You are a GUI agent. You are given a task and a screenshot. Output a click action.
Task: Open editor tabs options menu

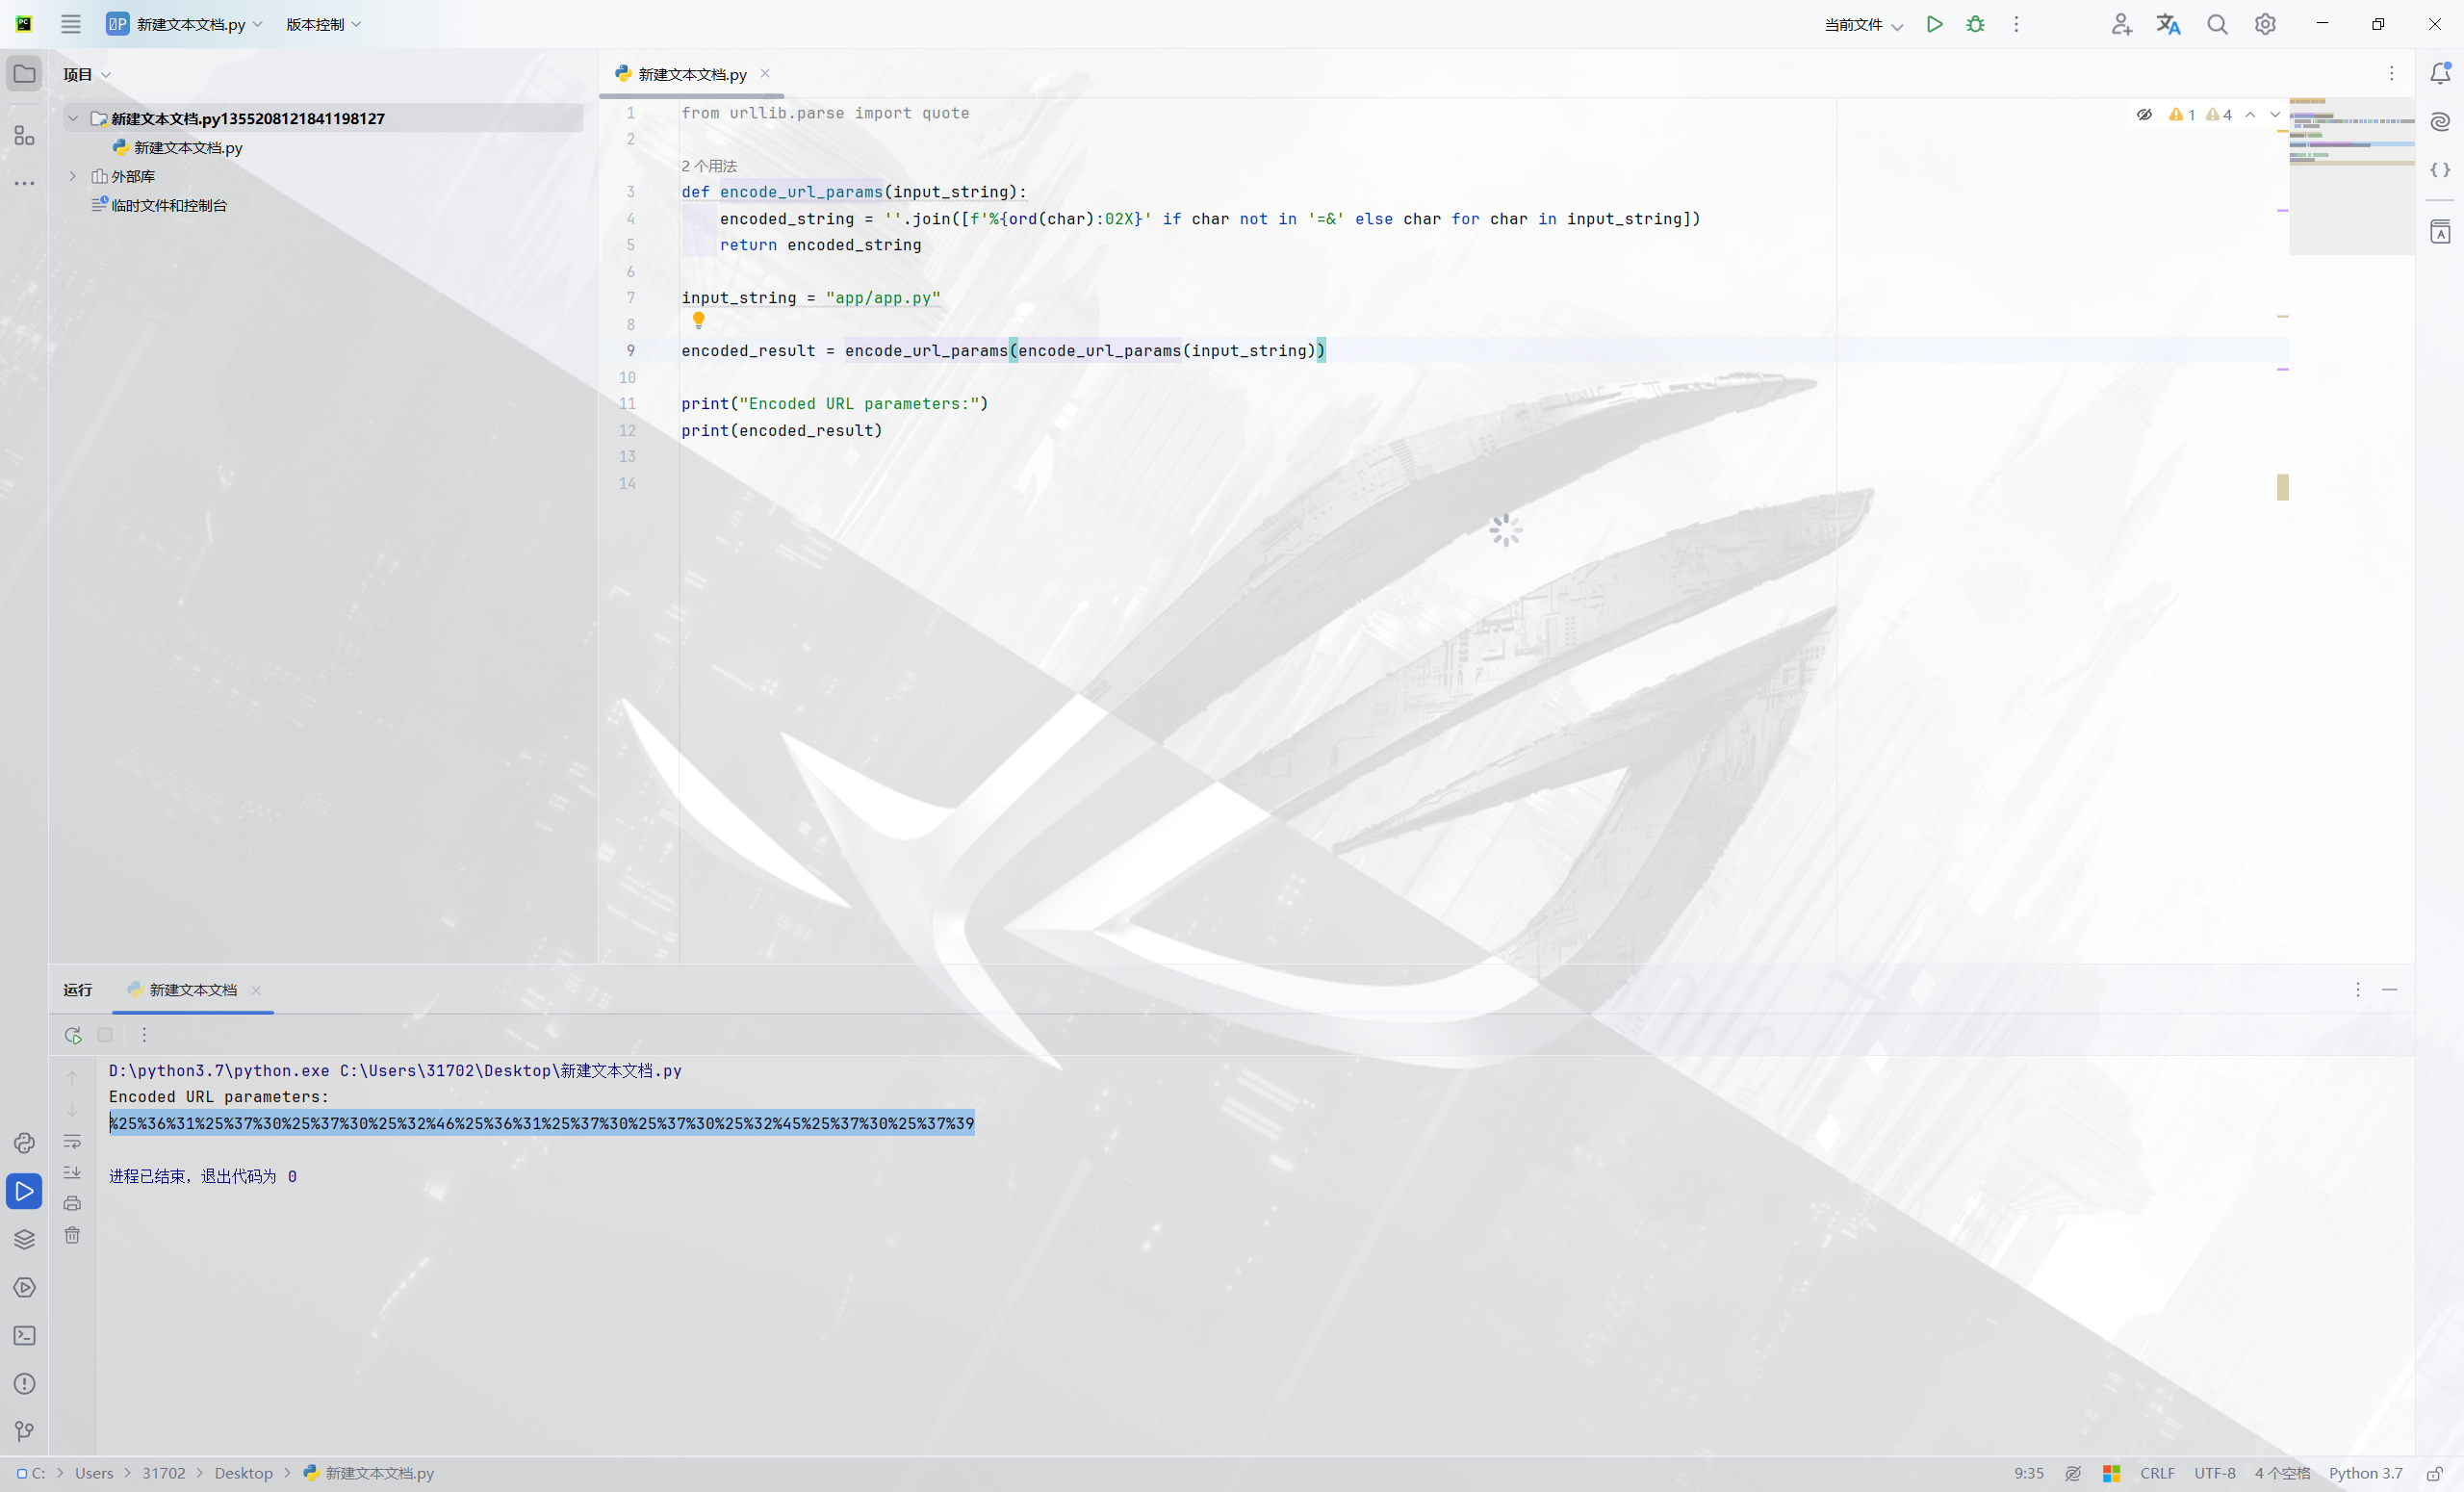2391,73
